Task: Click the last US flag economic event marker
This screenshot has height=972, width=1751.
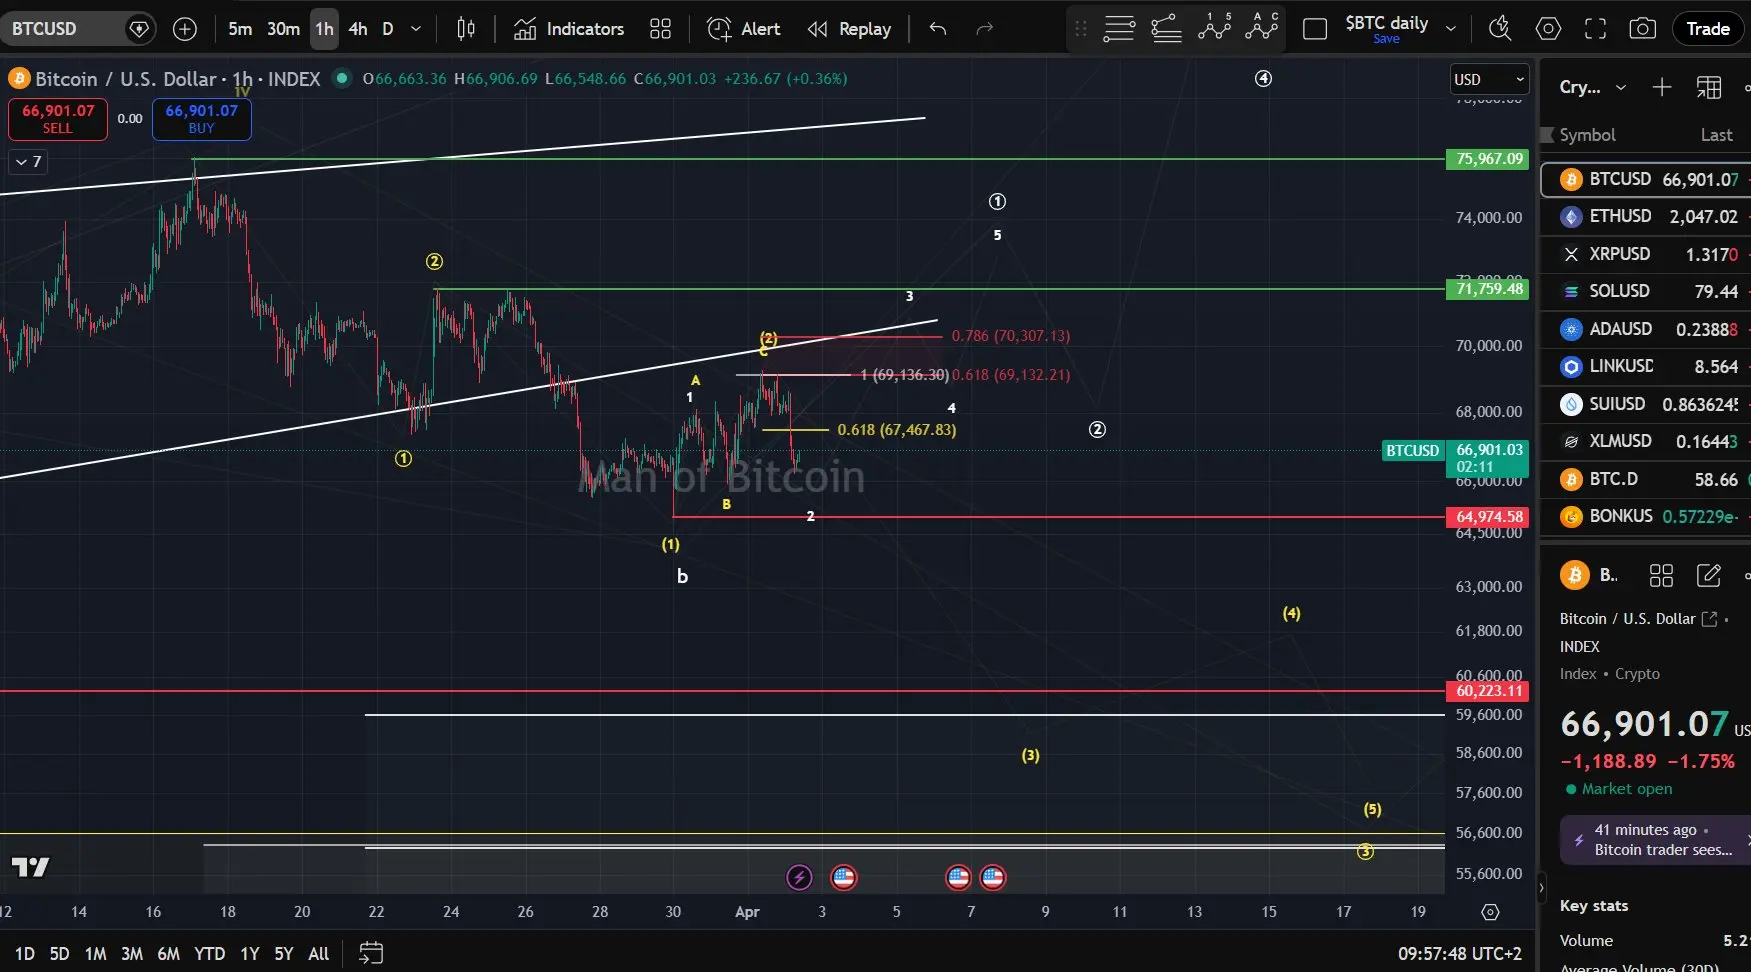Action: point(993,878)
